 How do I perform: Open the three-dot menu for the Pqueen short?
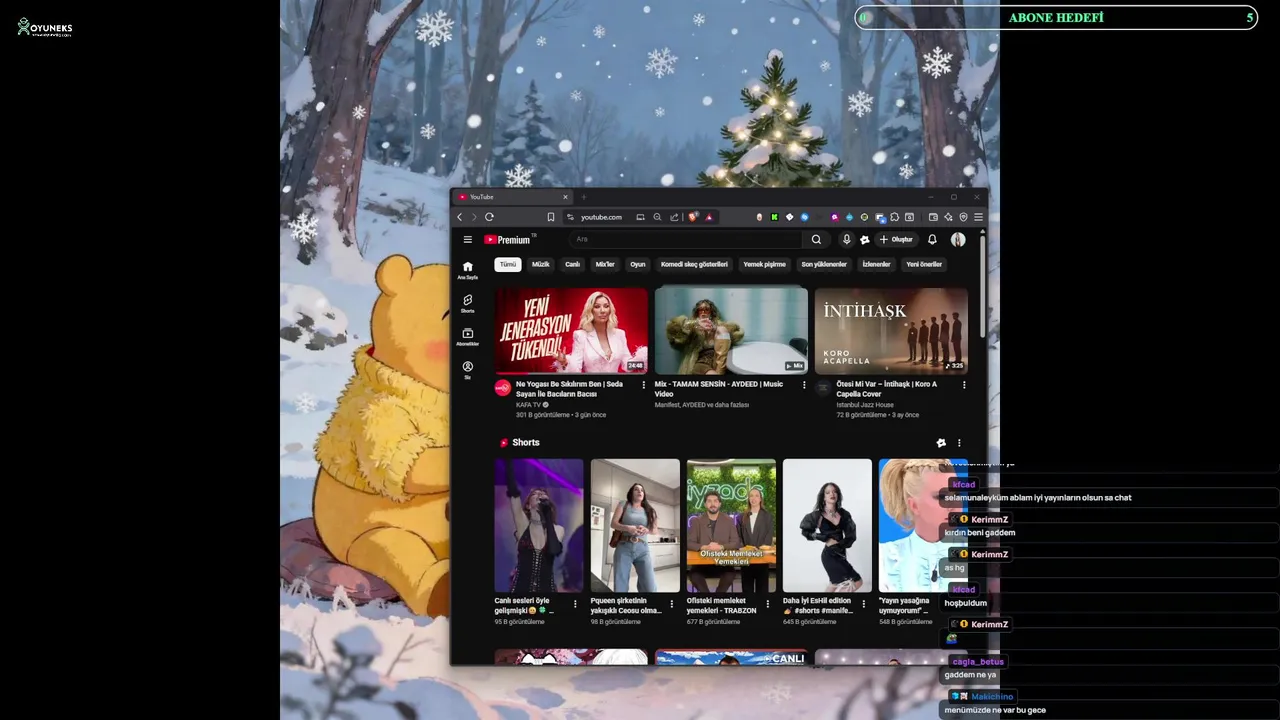point(671,604)
